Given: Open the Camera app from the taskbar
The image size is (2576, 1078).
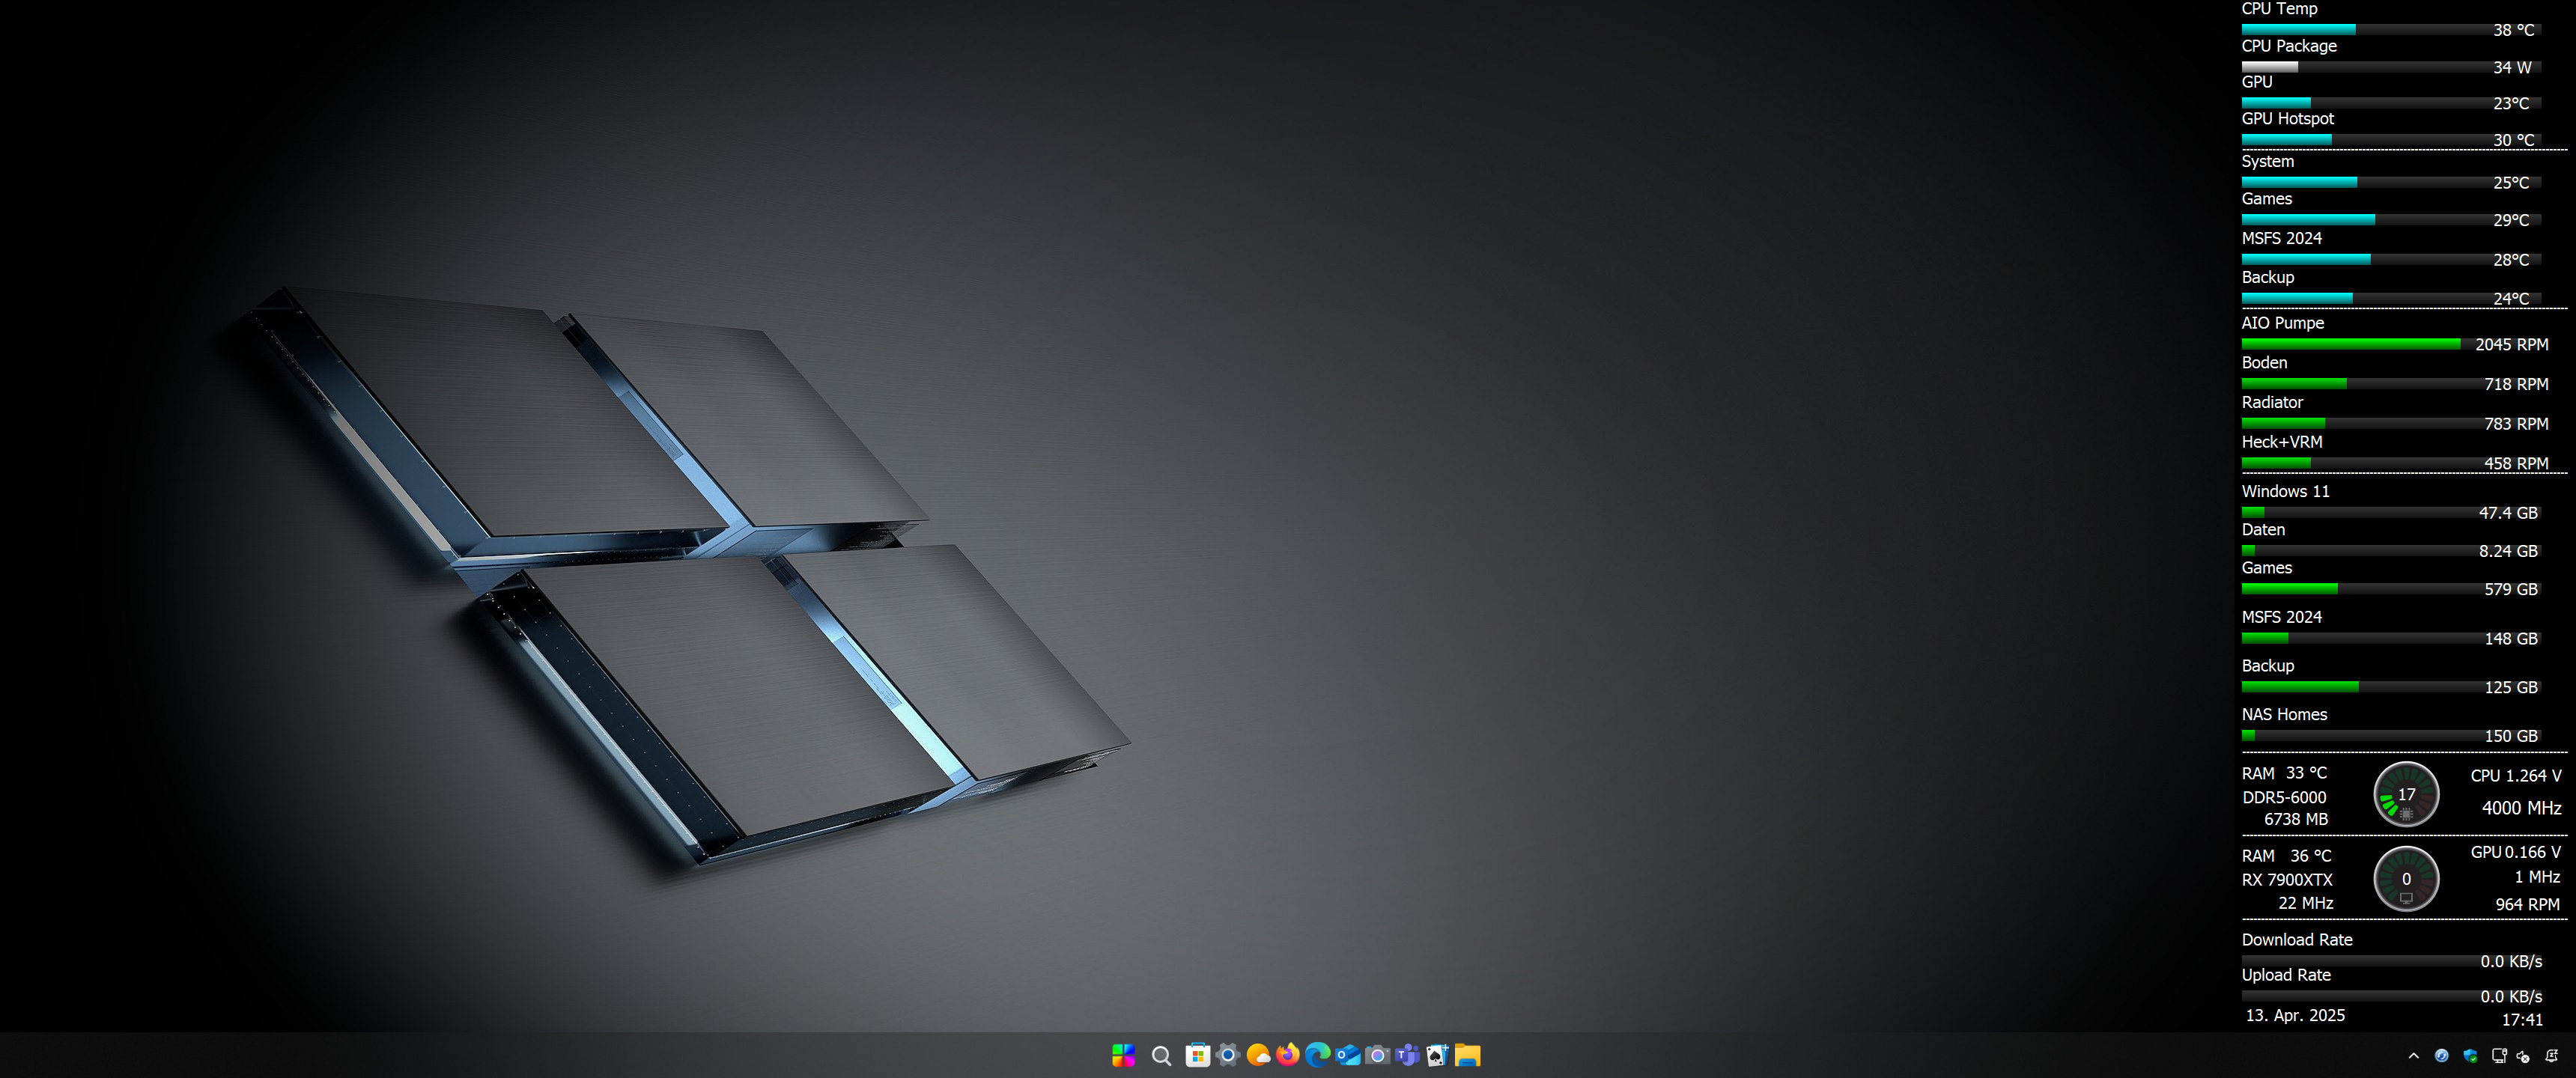Looking at the screenshot, I should [x=1378, y=1056].
